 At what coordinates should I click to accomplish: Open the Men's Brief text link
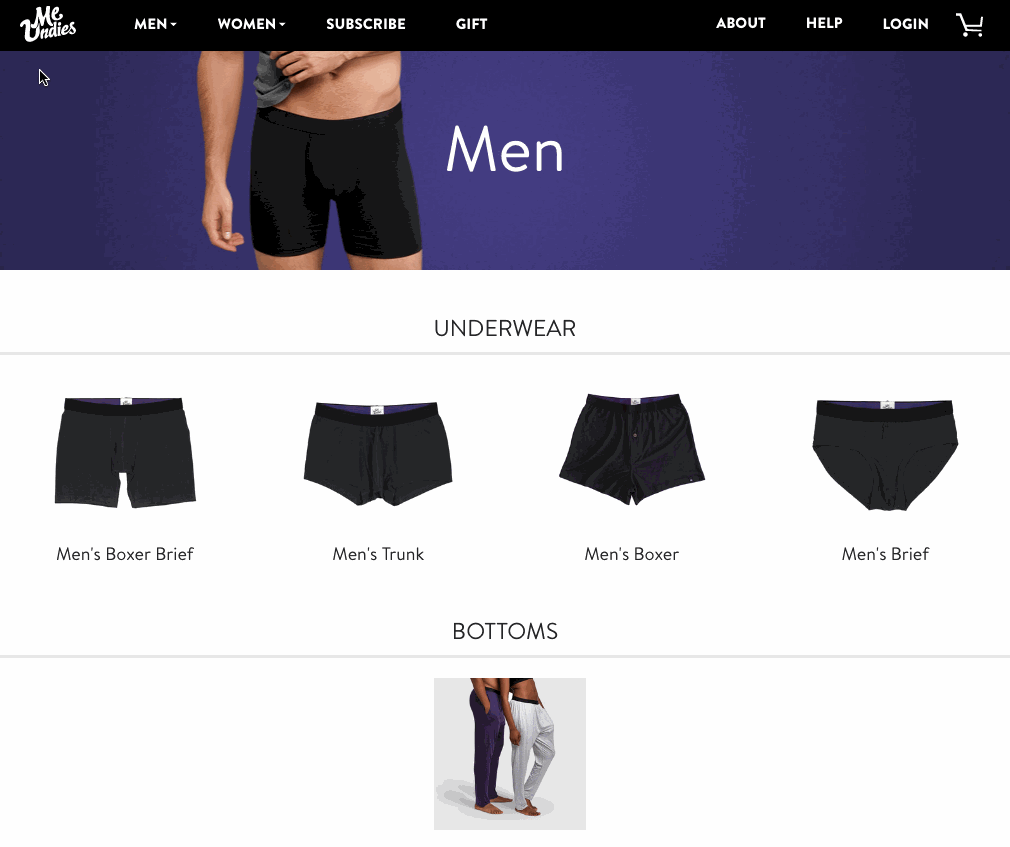(886, 554)
